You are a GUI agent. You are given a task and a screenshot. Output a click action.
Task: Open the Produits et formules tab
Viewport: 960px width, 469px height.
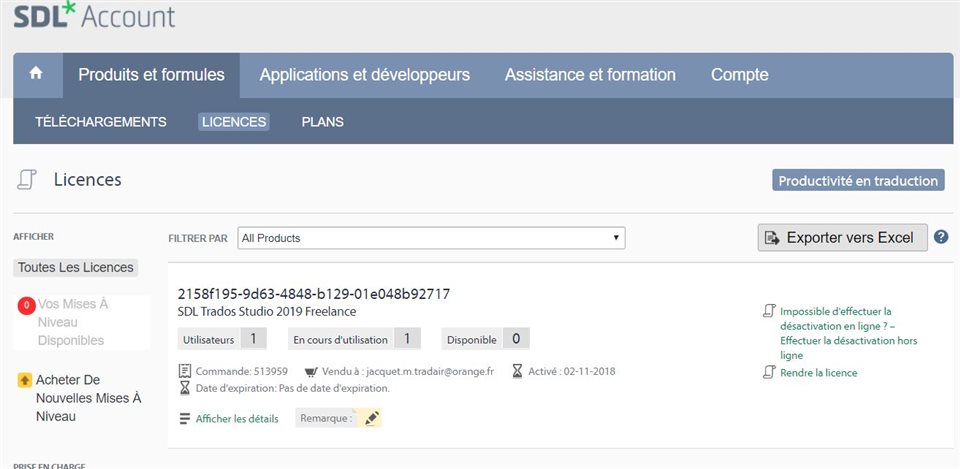point(151,75)
